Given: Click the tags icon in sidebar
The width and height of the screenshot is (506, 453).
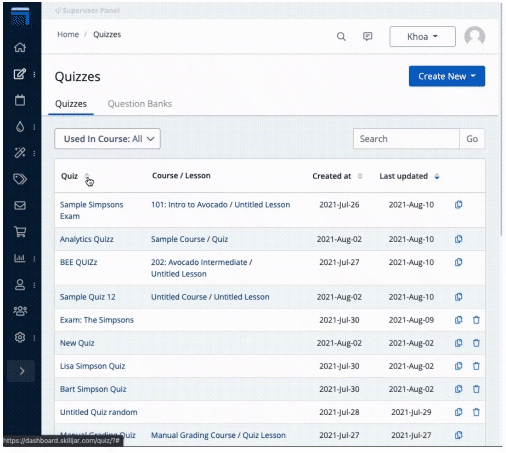Looking at the screenshot, I should coord(20,179).
